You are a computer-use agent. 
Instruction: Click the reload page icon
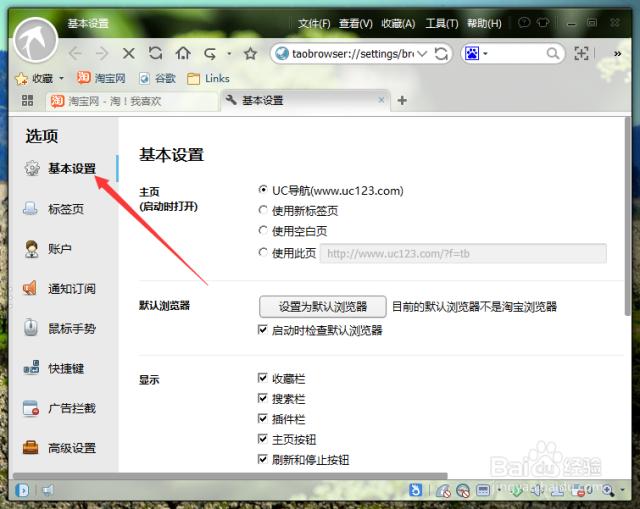(155, 53)
